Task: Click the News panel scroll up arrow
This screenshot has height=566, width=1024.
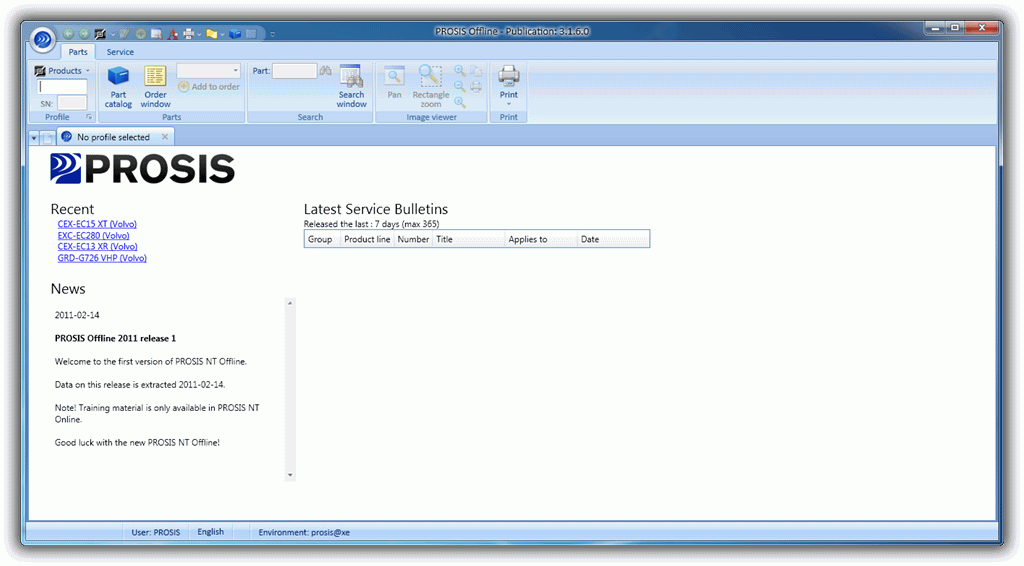Action: 290,303
